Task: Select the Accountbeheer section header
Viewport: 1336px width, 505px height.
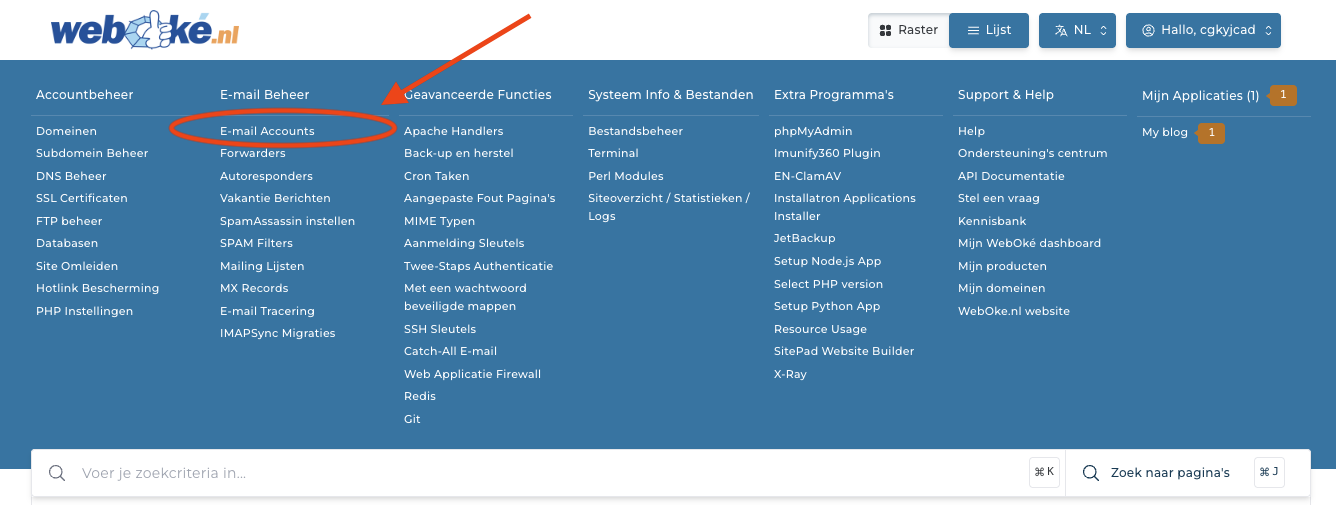Action: click(84, 95)
